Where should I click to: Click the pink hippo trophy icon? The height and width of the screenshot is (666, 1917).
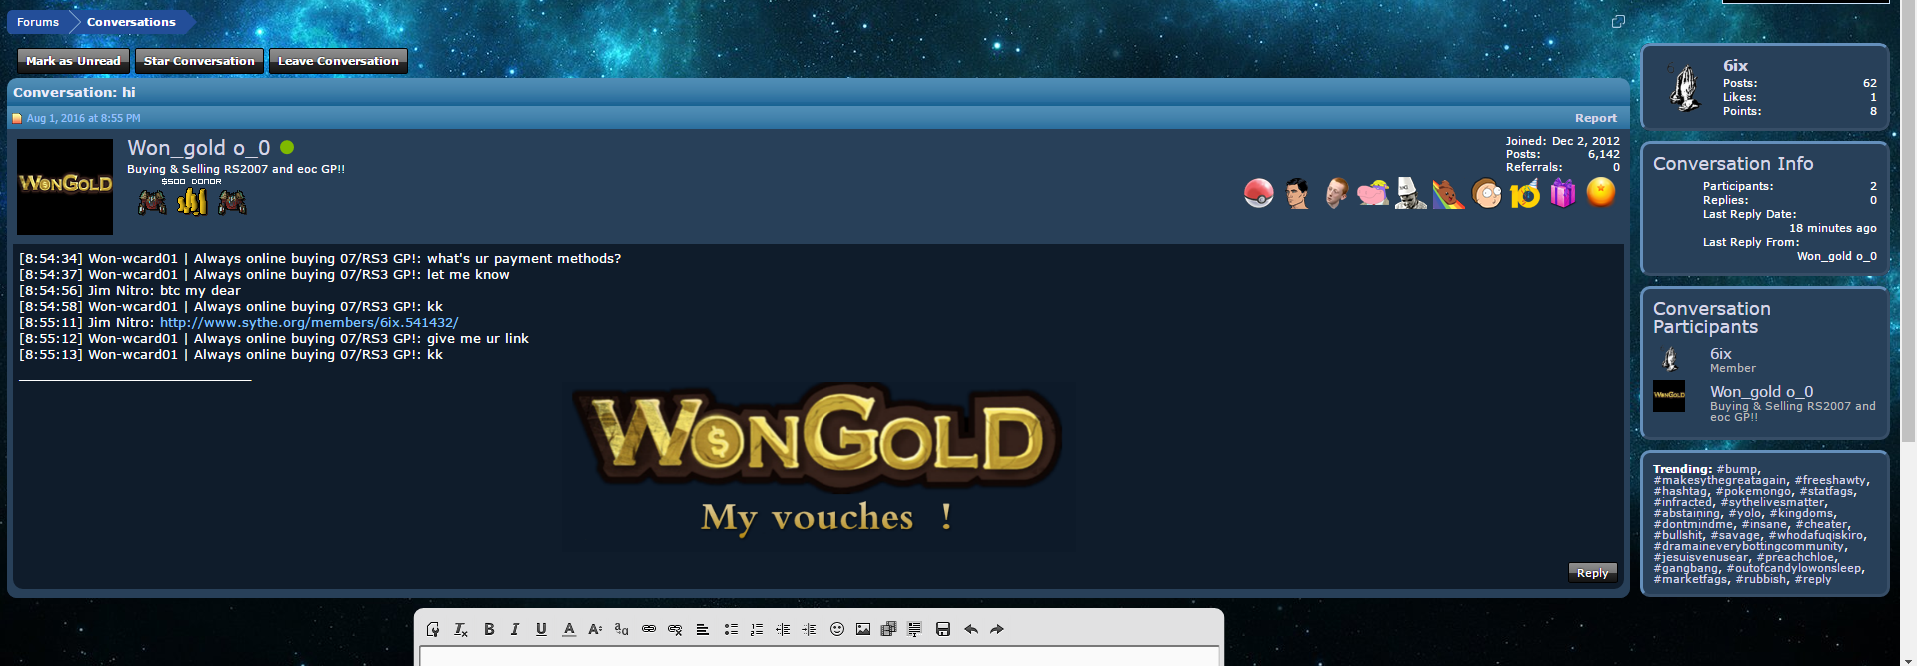click(1373, 193)
